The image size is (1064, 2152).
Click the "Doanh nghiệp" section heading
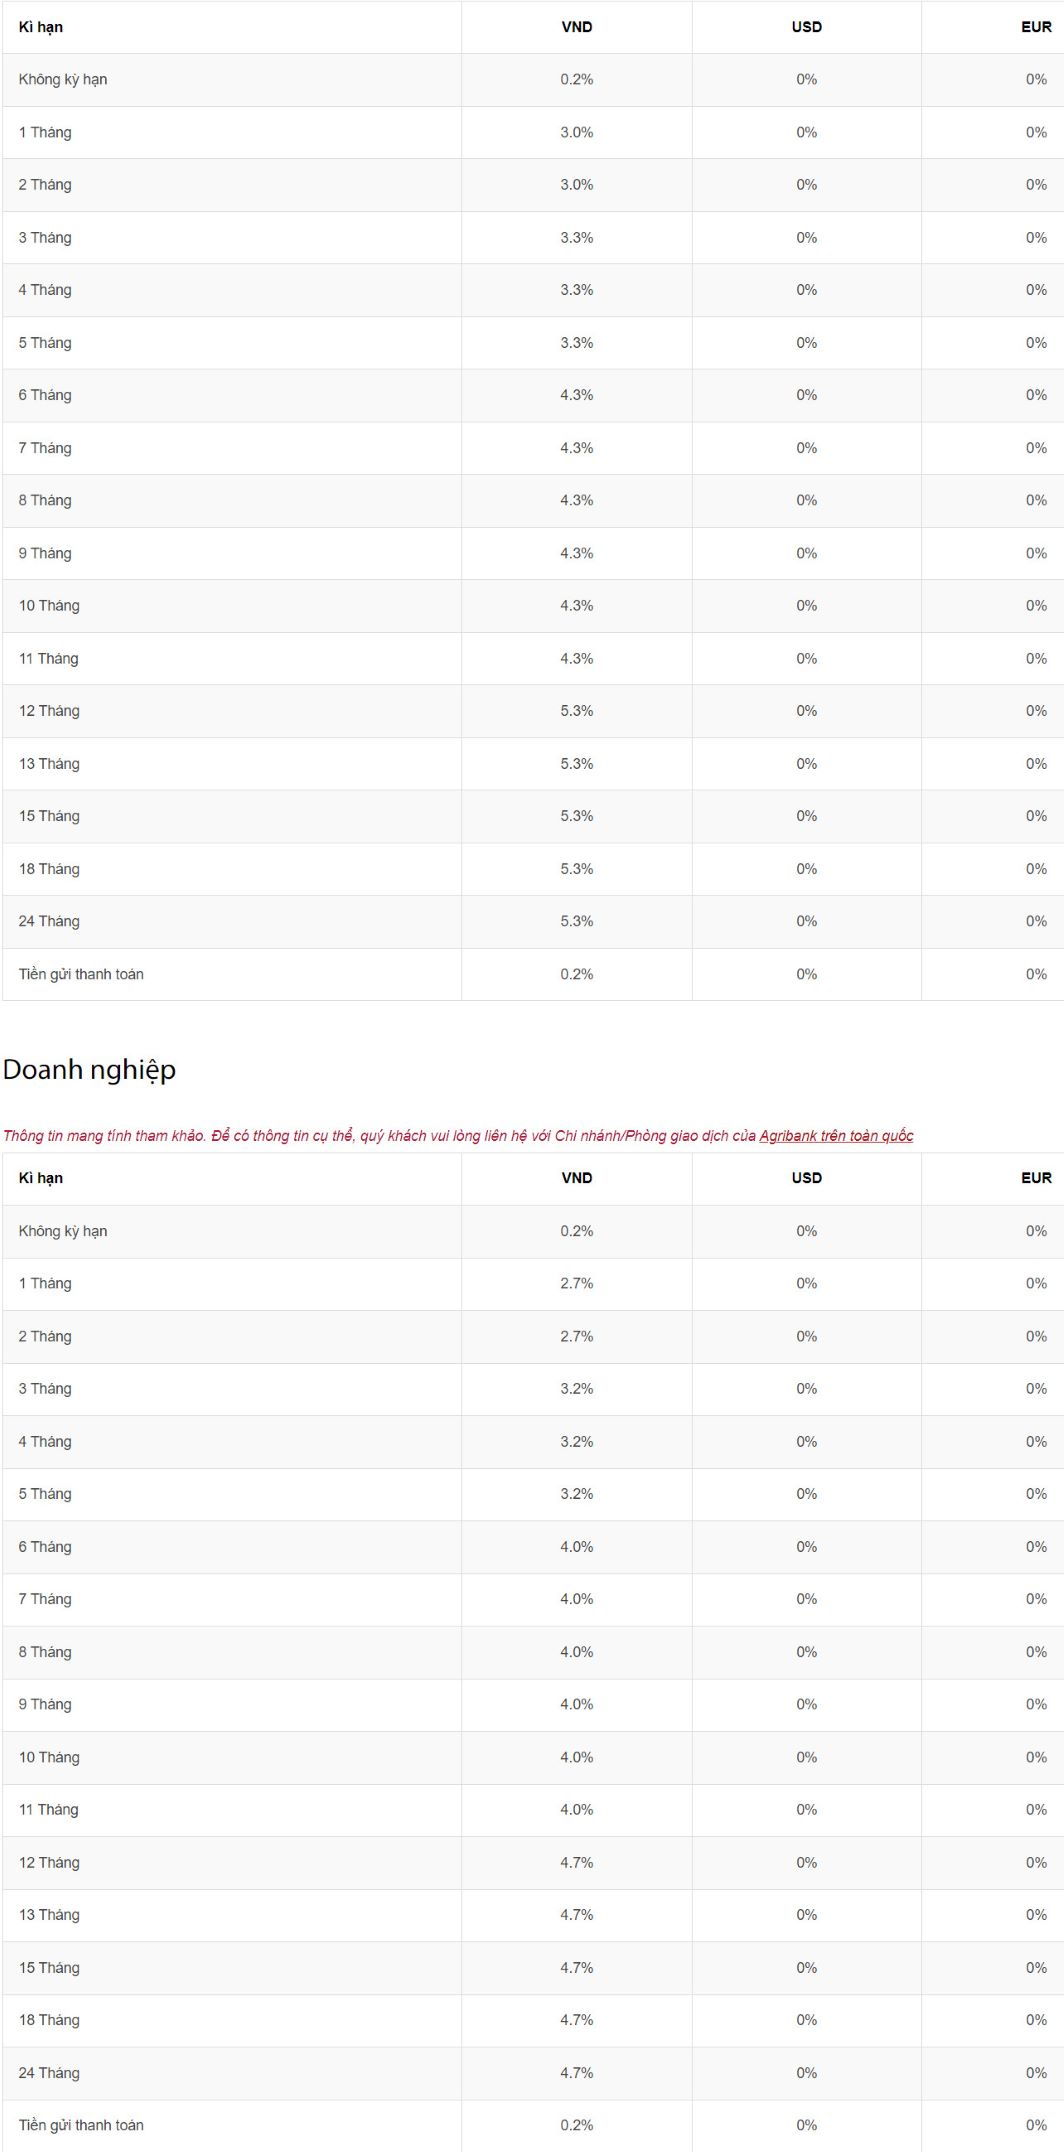click(89, 1069)
